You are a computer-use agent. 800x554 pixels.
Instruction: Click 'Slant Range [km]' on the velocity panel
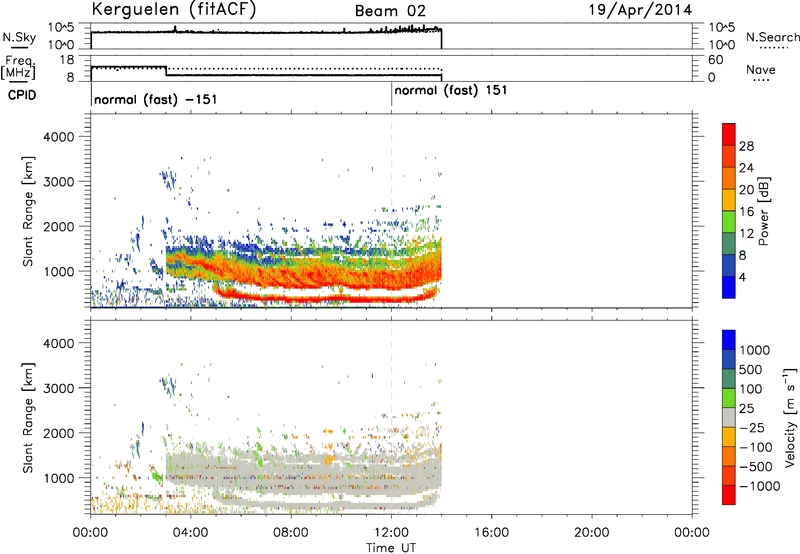28,417
